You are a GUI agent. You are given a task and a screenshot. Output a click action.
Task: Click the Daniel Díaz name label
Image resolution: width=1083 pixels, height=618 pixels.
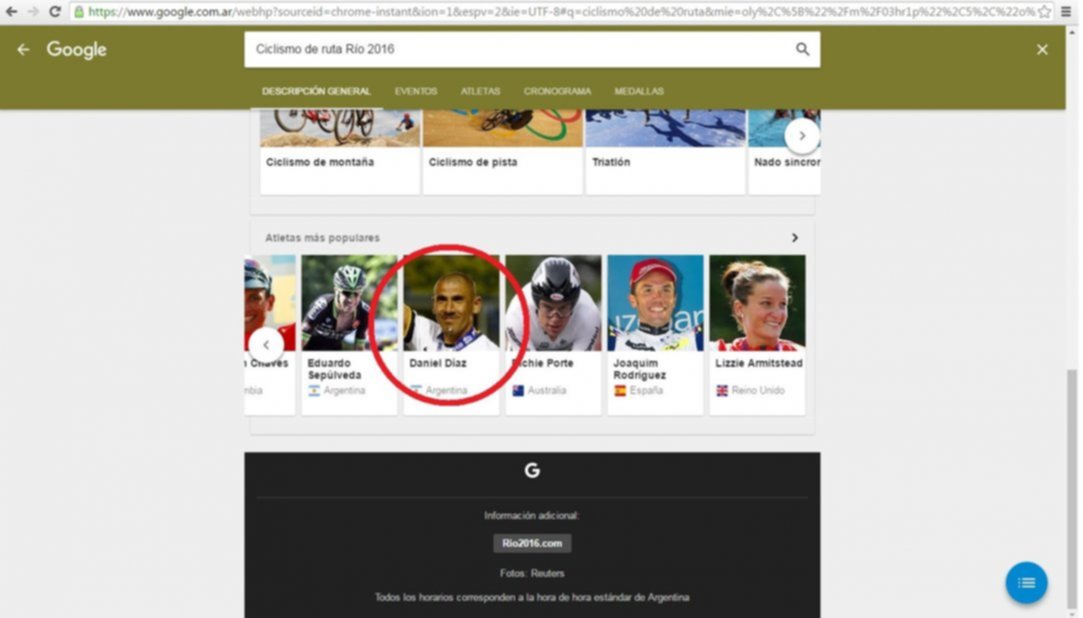click(x=438, y=363)
